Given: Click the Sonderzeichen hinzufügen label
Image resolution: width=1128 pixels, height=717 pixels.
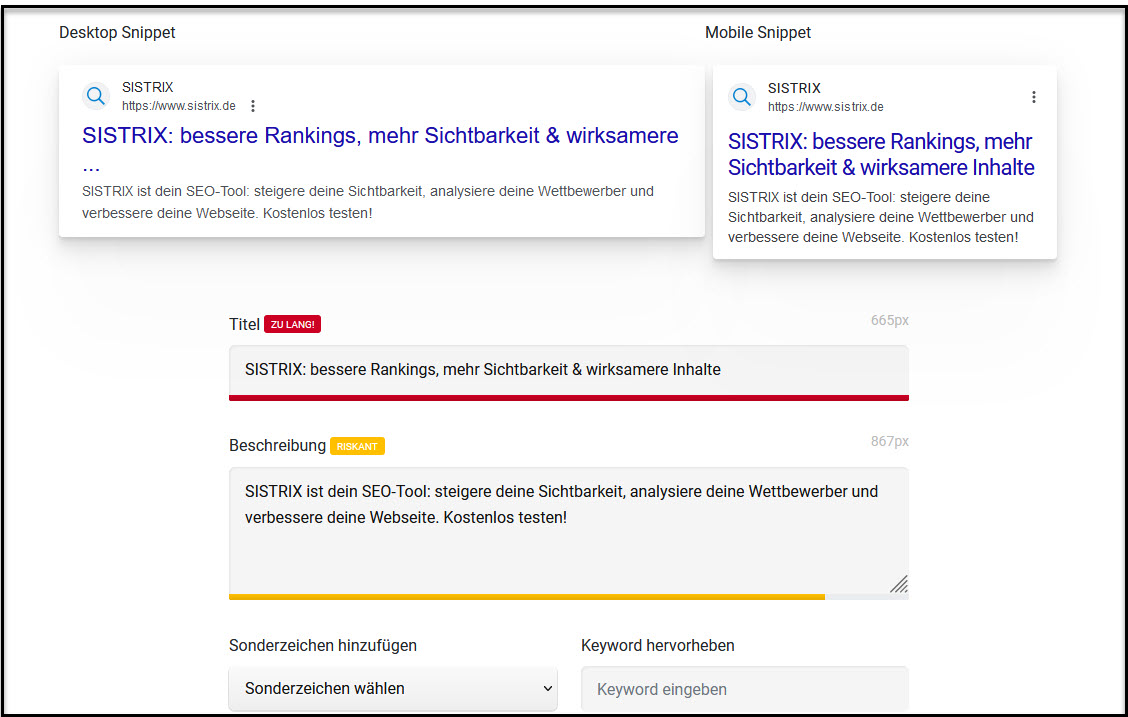Looking at the screenshot, I should (x=323, y=645).
